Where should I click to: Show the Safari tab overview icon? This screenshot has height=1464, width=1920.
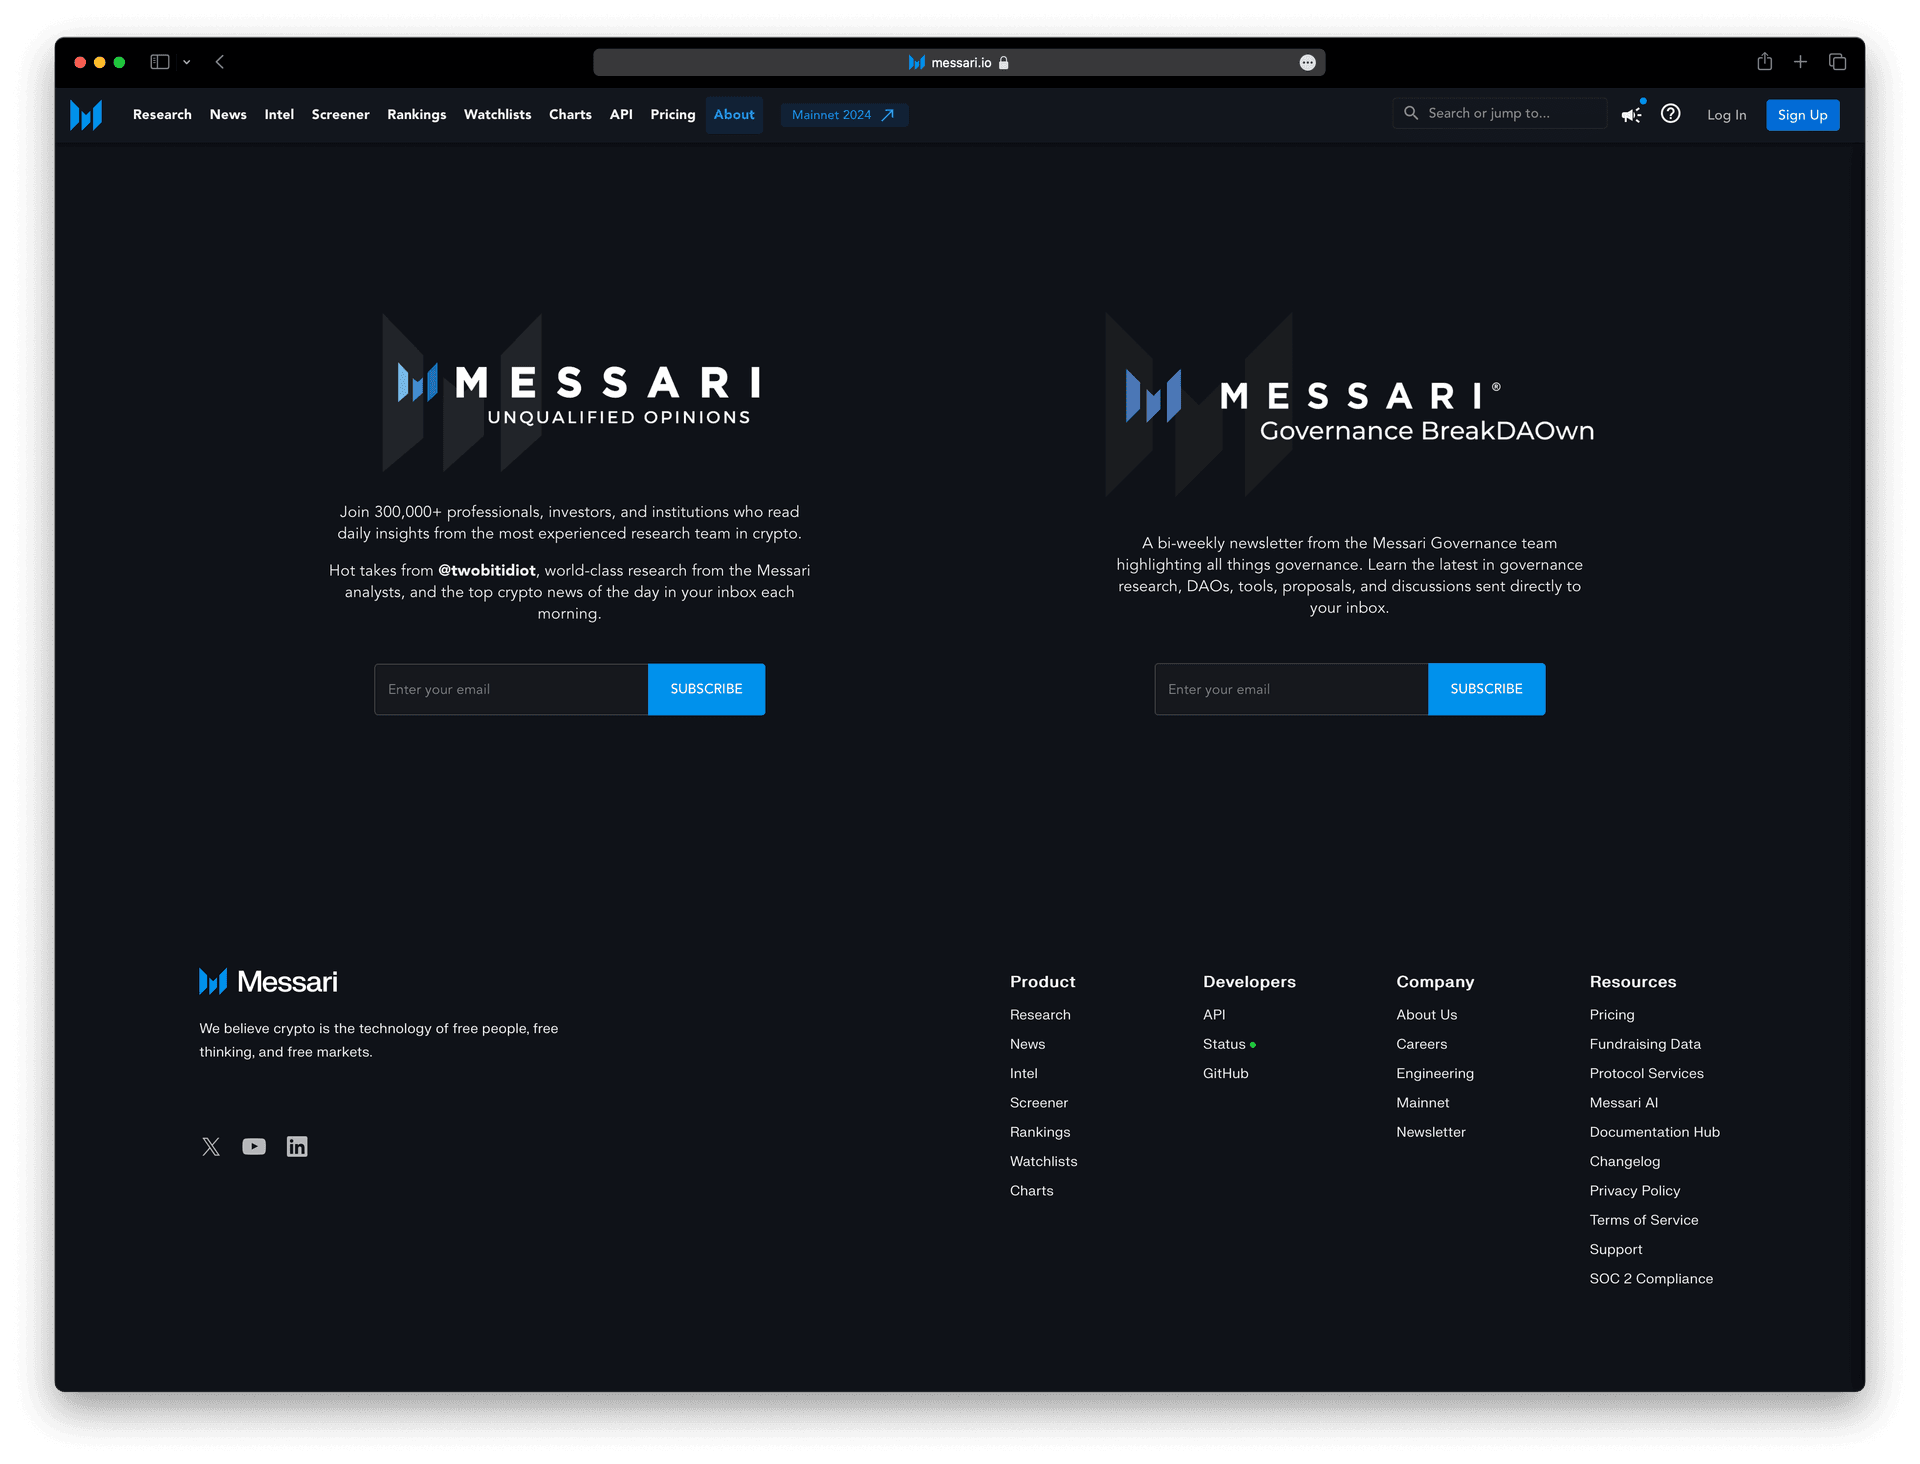pos(1837,62)
